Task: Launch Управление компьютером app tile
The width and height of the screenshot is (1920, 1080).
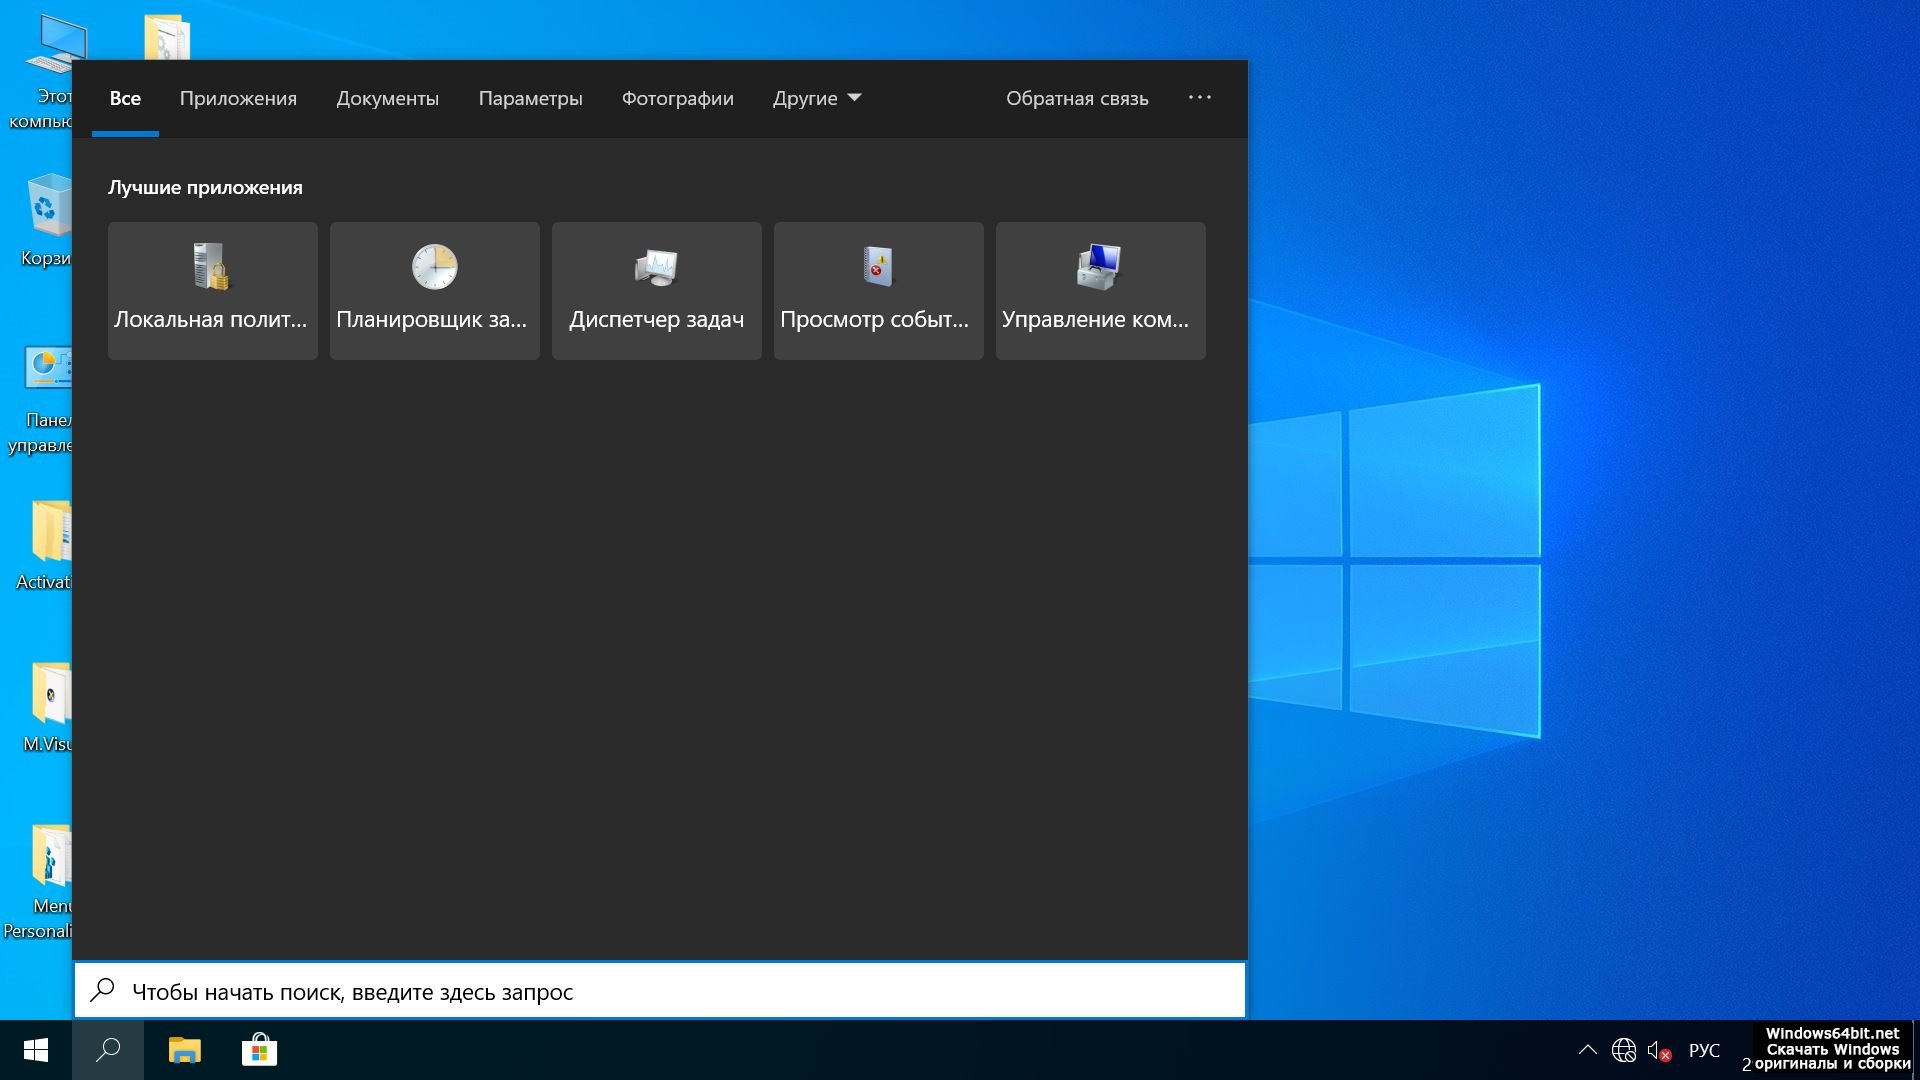Action: click(1100, 290)
